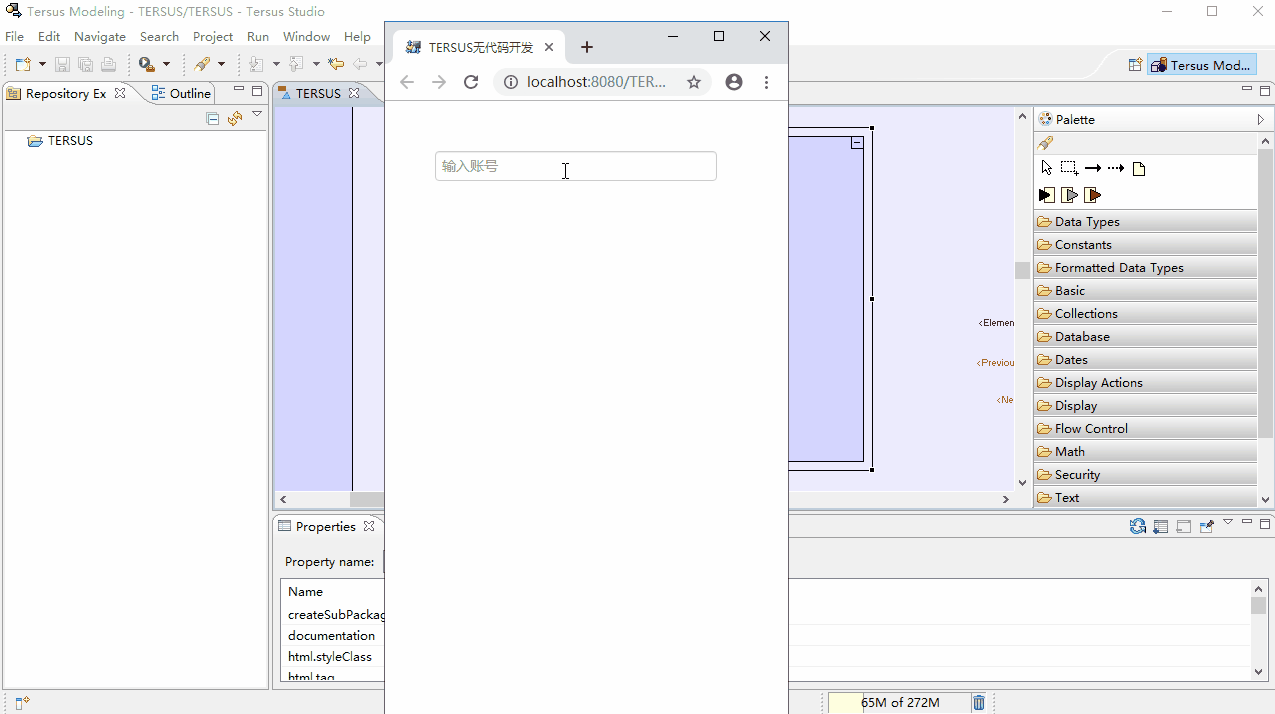Screen dimensions: 1275x714
Task: Expand the Display palette drawer
Action: coord(1145,406)
